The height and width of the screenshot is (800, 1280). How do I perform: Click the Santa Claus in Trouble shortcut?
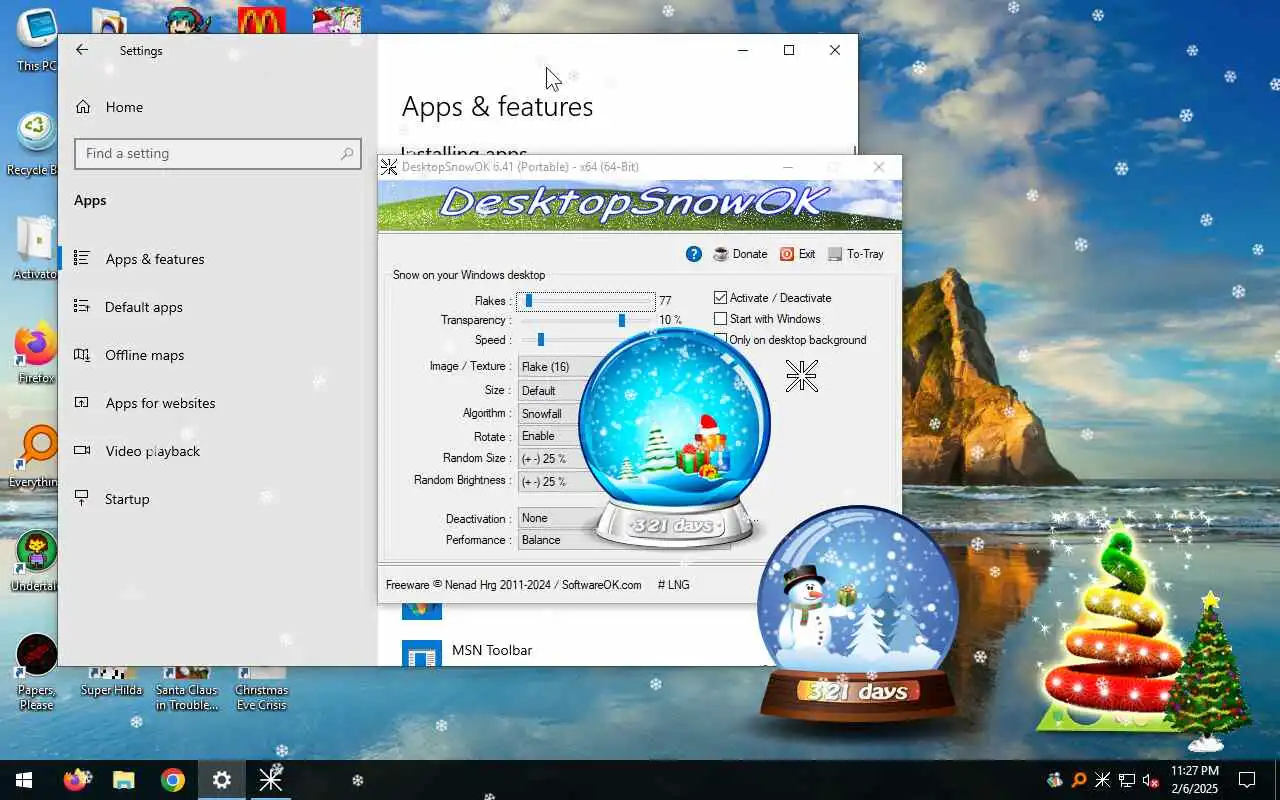click(186, 688)
